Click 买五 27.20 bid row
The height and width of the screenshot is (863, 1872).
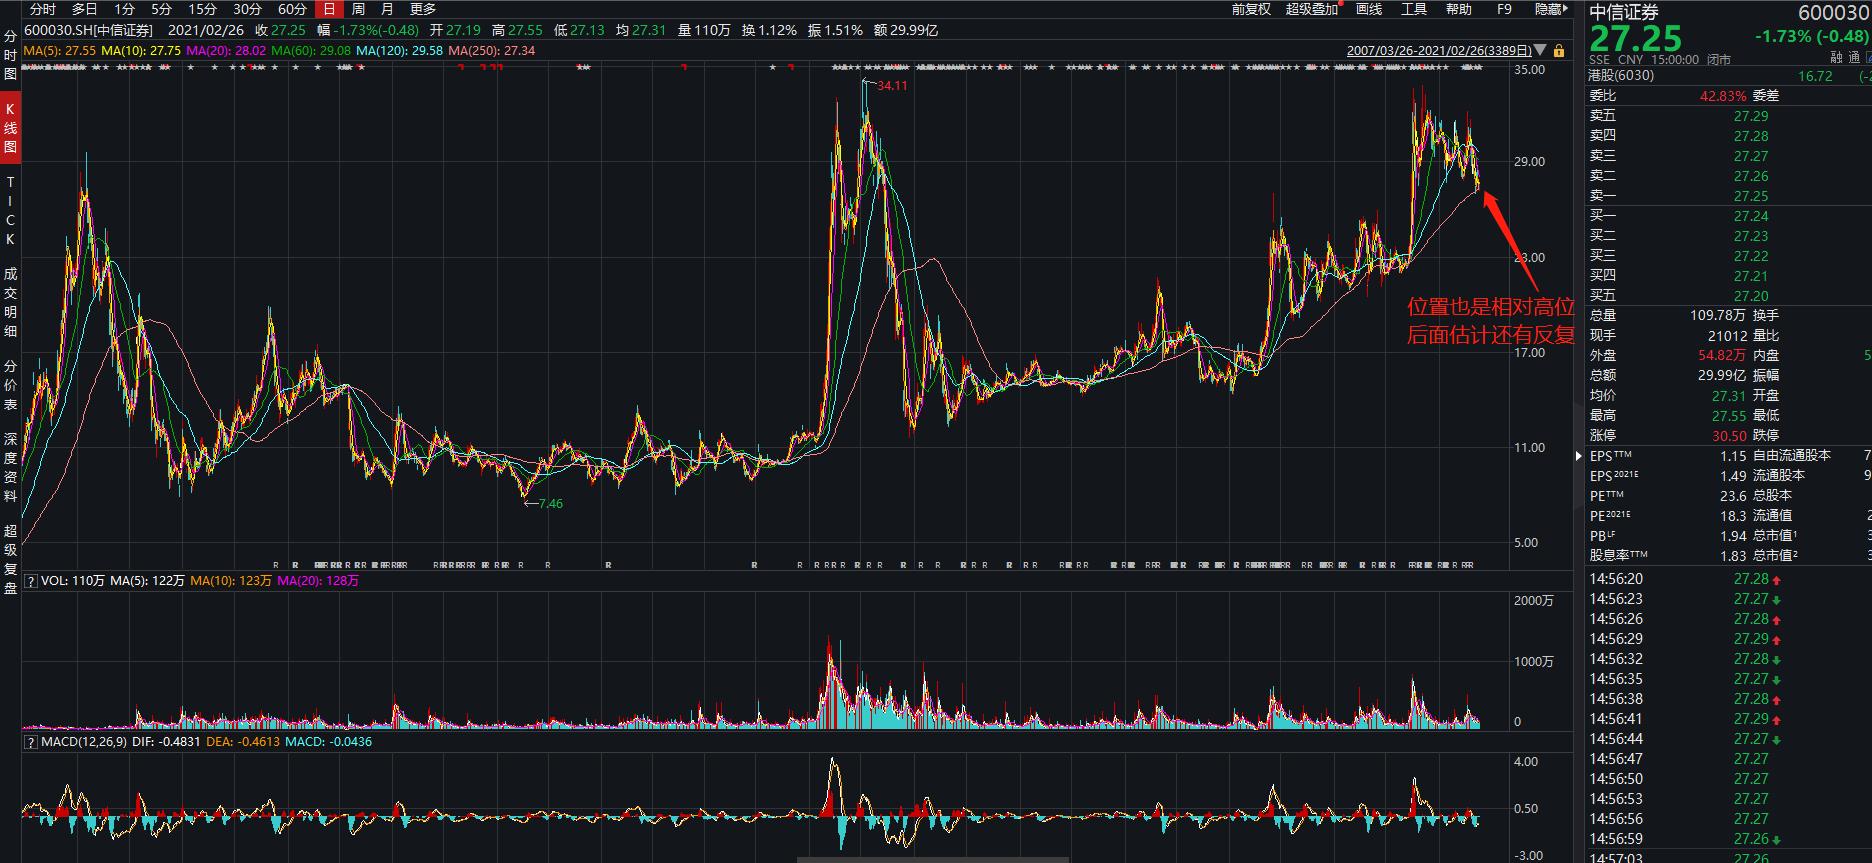[x=1728, y=296]
